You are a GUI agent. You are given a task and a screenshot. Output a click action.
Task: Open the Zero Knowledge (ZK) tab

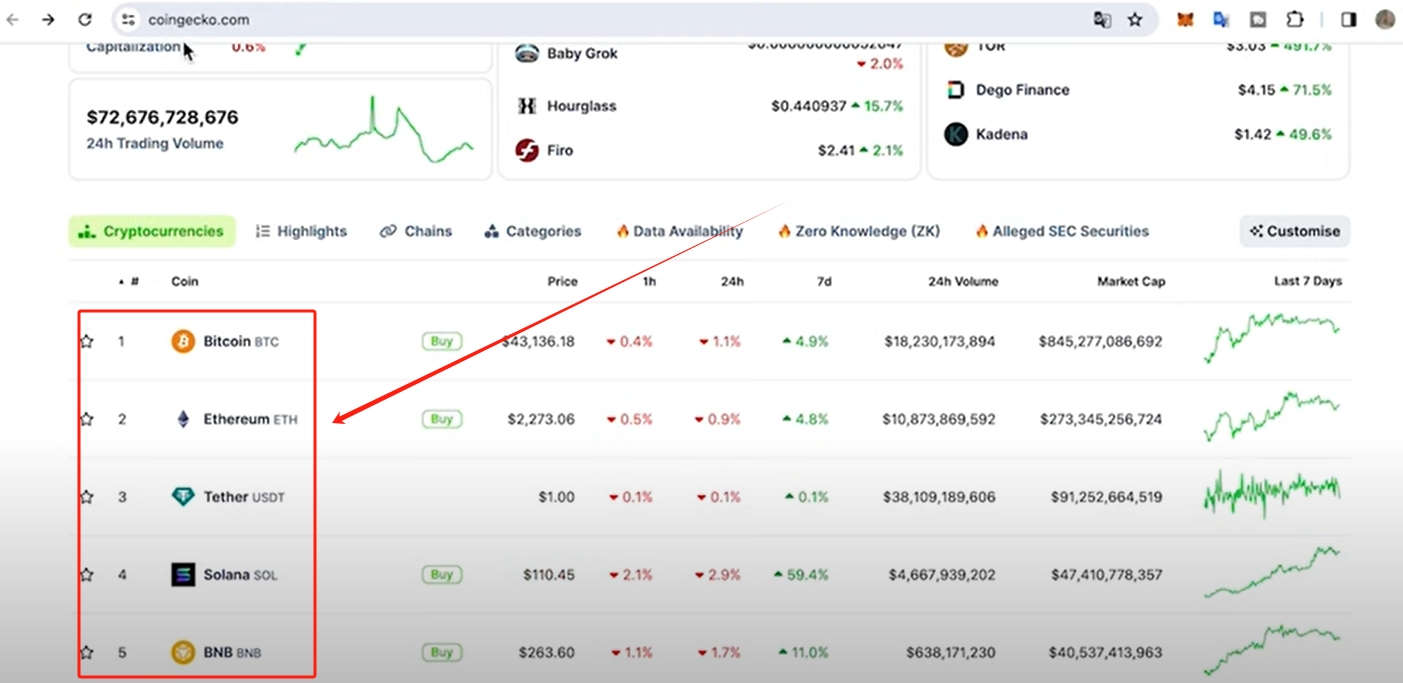click(859, 231)
